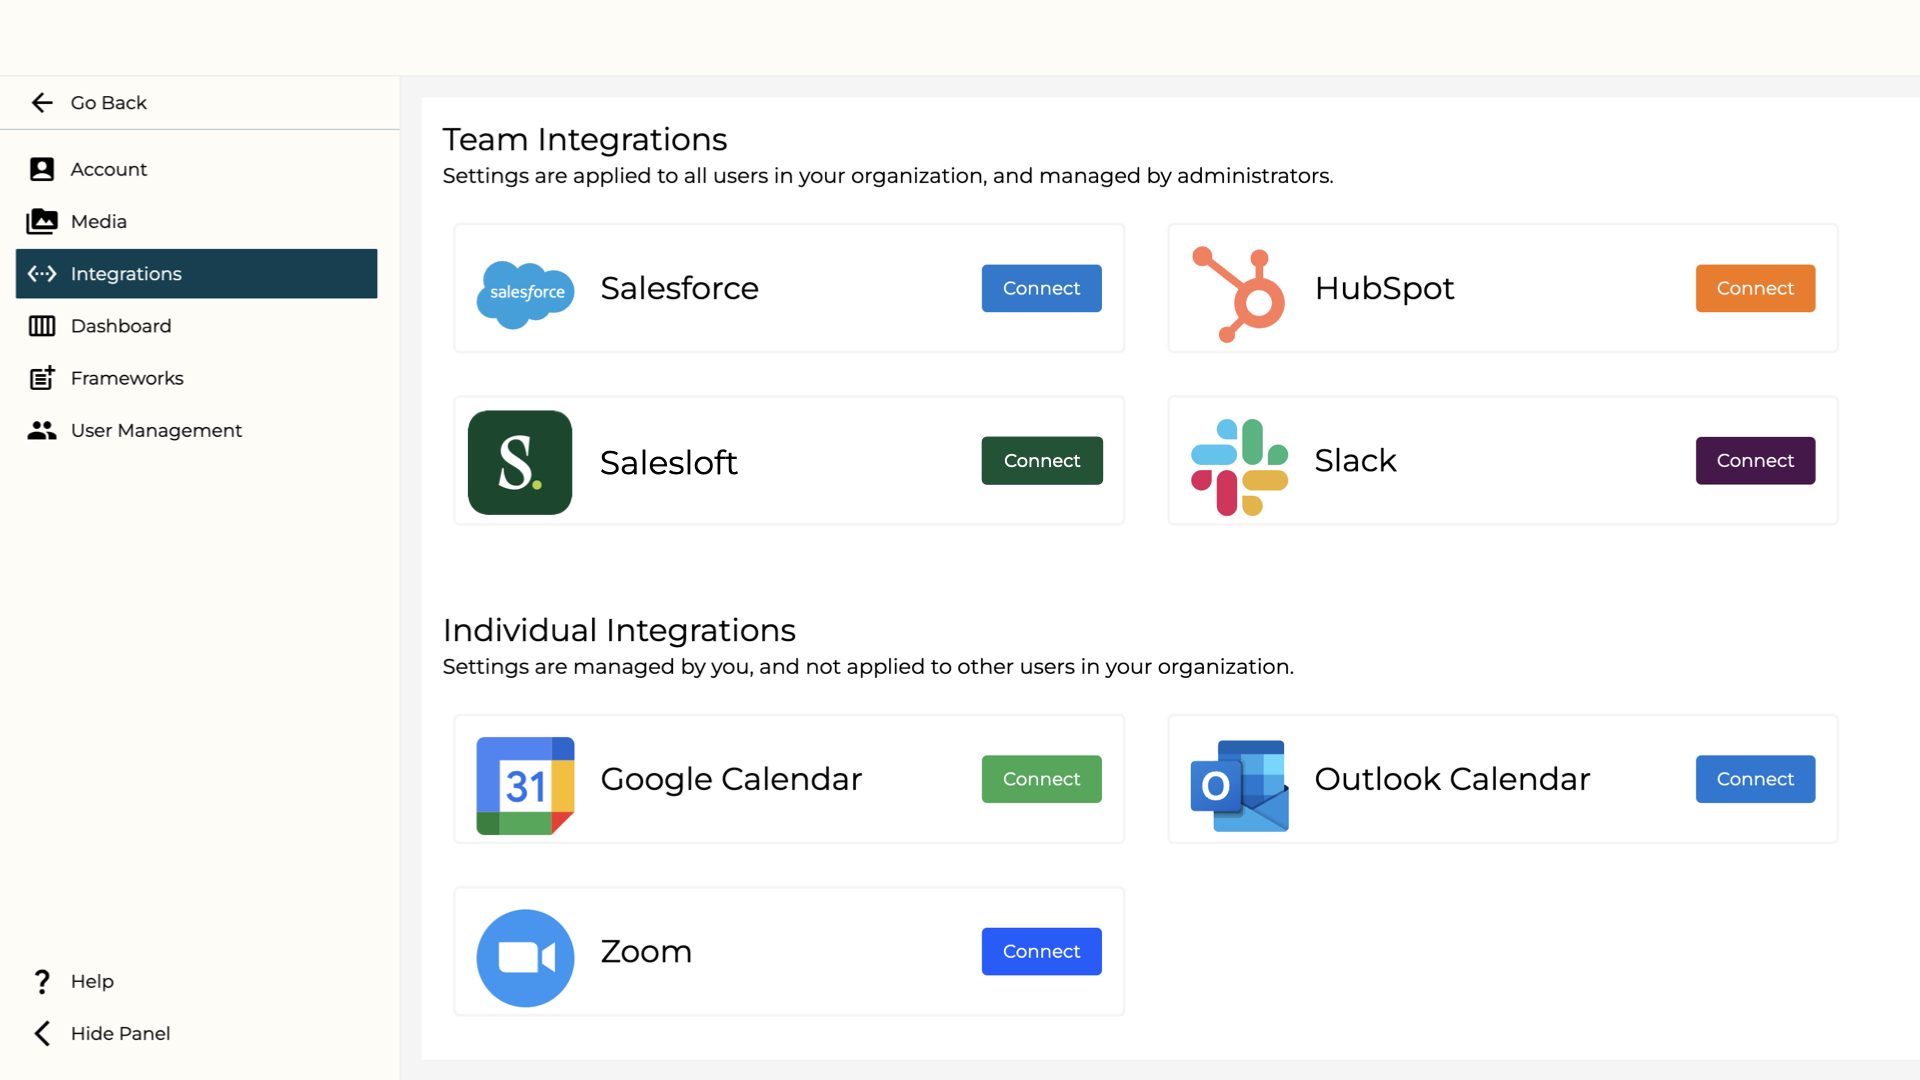
Task: Click the Media images icon
Action: pyautogui.click(x=42, y=221)
